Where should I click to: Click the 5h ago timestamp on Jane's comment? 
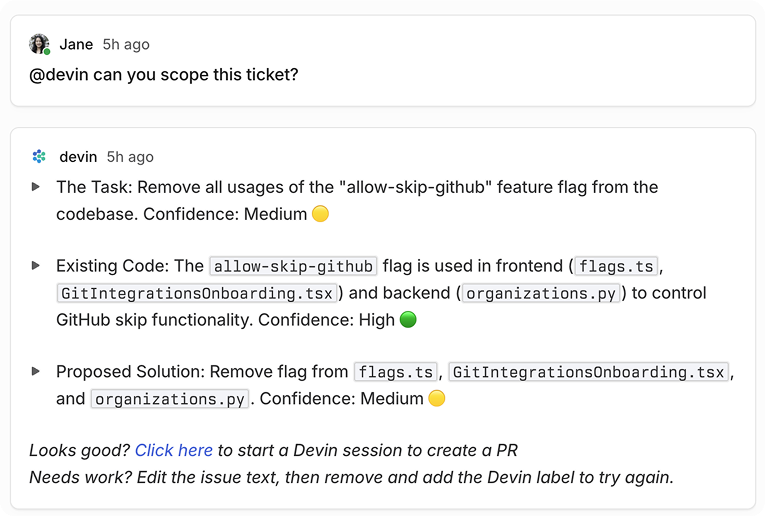(x=126, y=44)
